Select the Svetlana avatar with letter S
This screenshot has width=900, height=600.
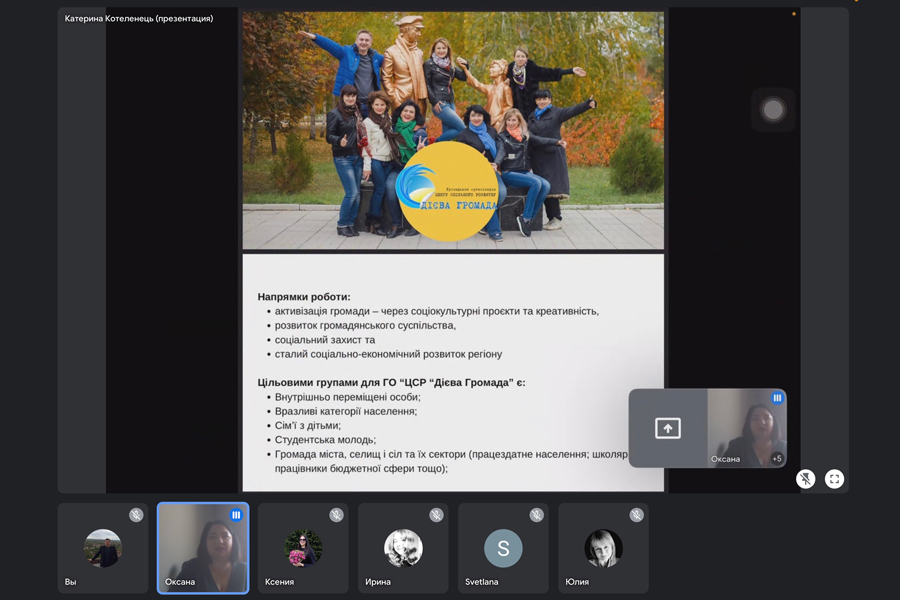click(x=503, y=548)
